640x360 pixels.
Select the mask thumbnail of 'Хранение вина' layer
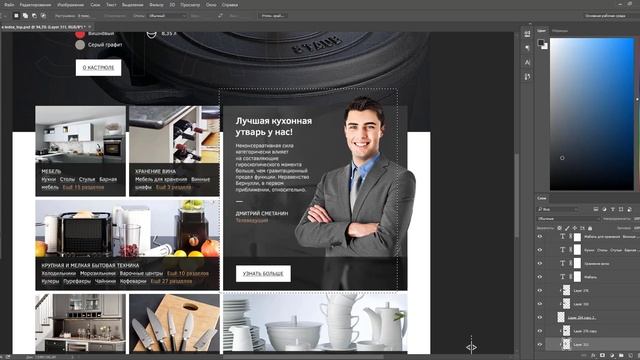coord(577,263)
